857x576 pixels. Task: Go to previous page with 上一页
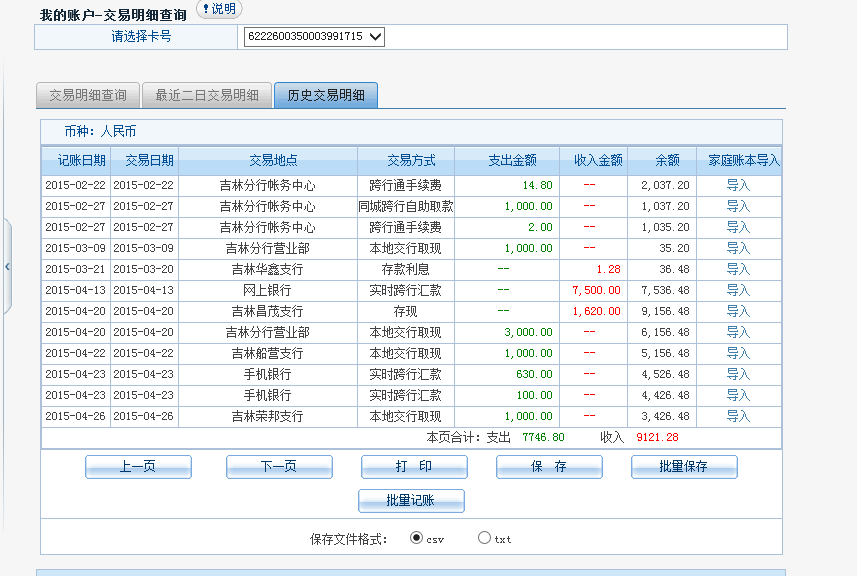(x=138, y=467)
